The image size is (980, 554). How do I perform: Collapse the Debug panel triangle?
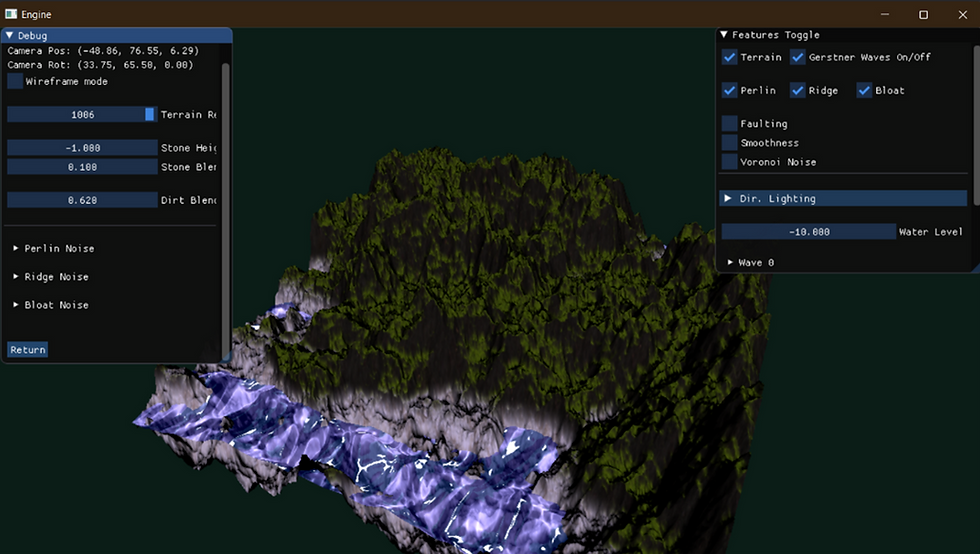coord(9,36)
